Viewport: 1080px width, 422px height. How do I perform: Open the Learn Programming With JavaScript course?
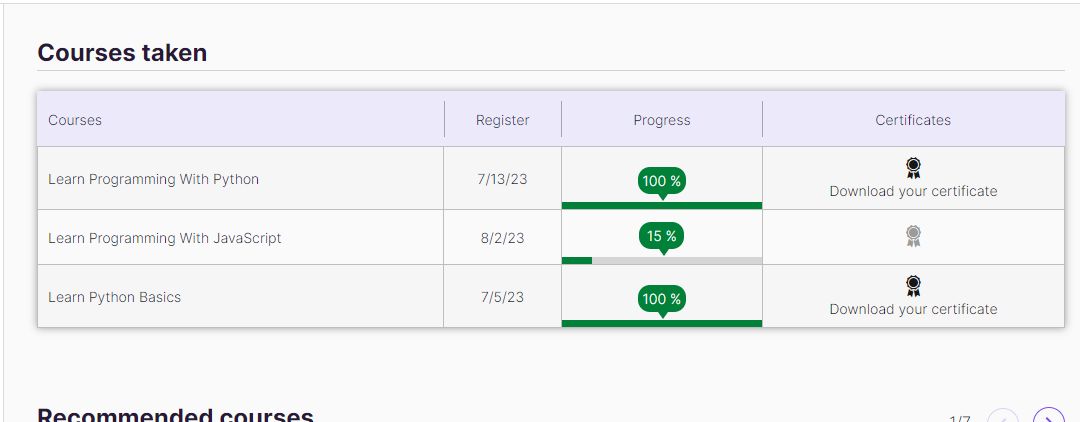tap(165, 238)
